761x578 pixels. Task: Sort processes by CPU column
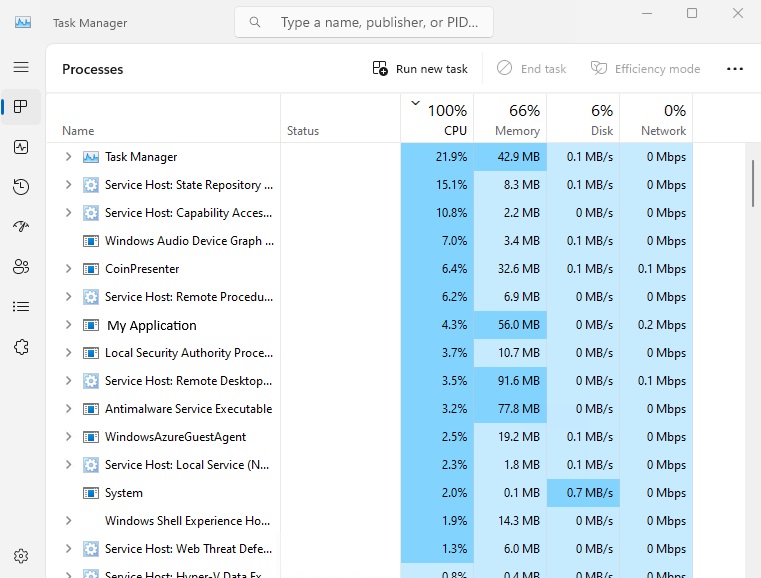[x=437, y=118]
